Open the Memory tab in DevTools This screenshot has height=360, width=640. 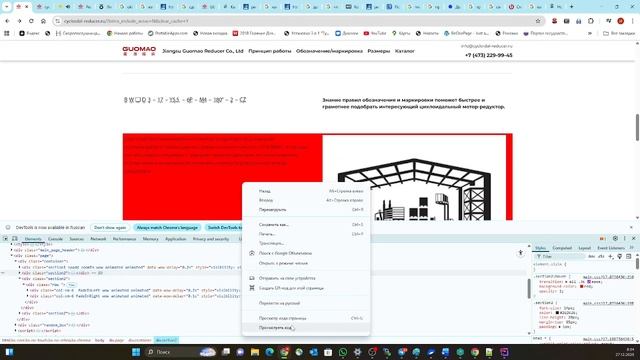(151, 239)
